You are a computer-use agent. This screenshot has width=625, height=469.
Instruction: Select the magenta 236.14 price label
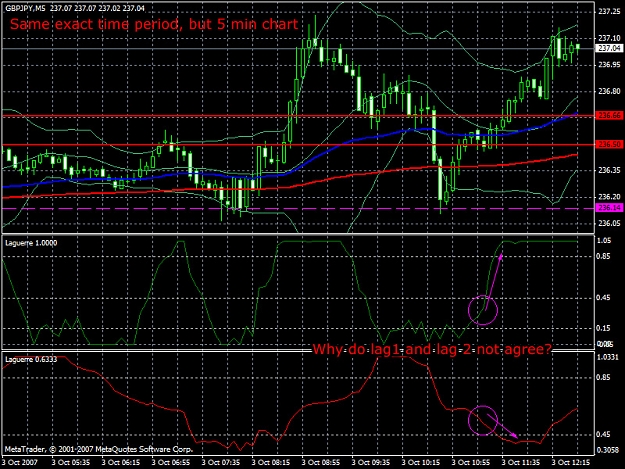[609, 208]
